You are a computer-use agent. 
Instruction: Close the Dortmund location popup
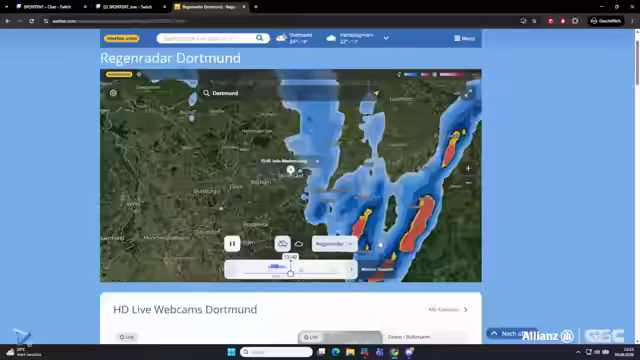317,161
